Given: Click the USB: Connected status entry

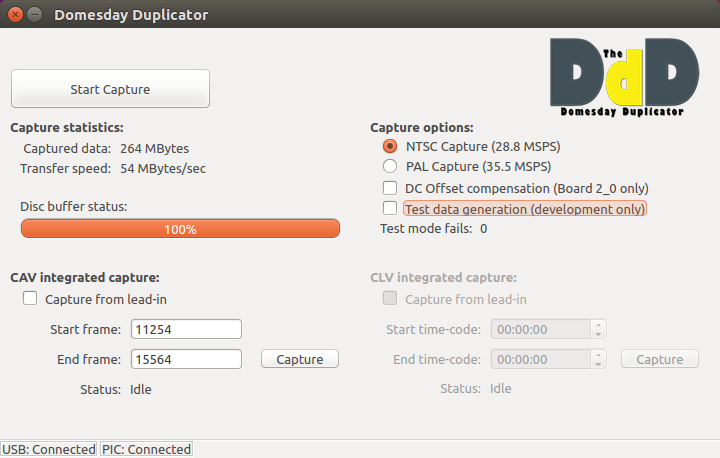Looking at the screenshot, I should [x=49, y=449].
